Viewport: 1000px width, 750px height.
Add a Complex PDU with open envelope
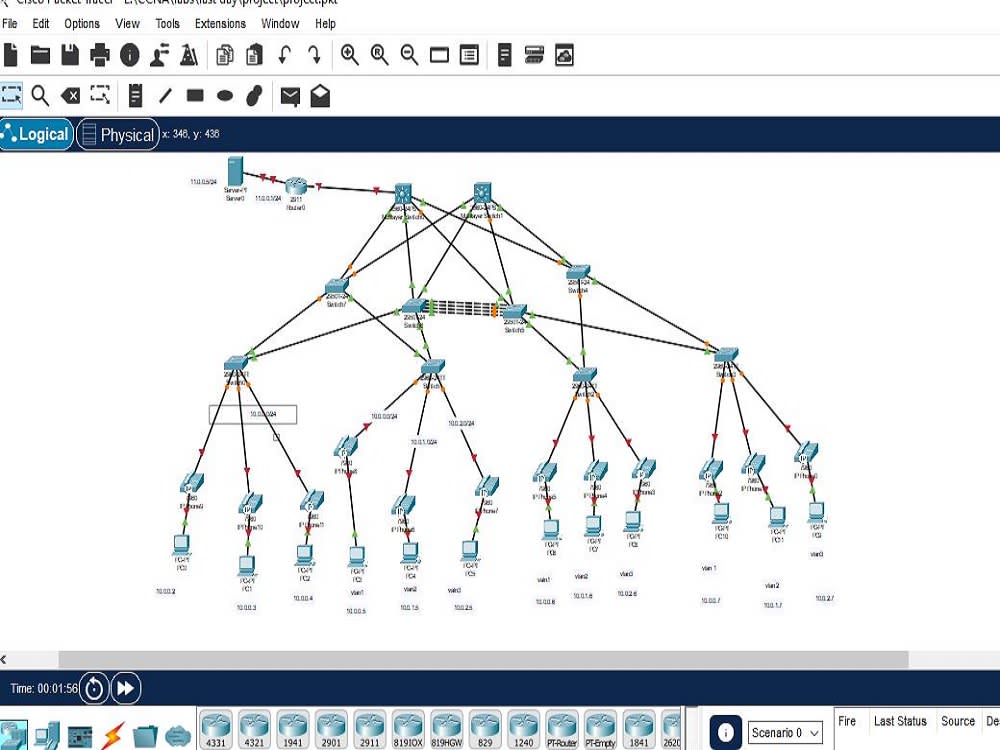click(320, 96)
